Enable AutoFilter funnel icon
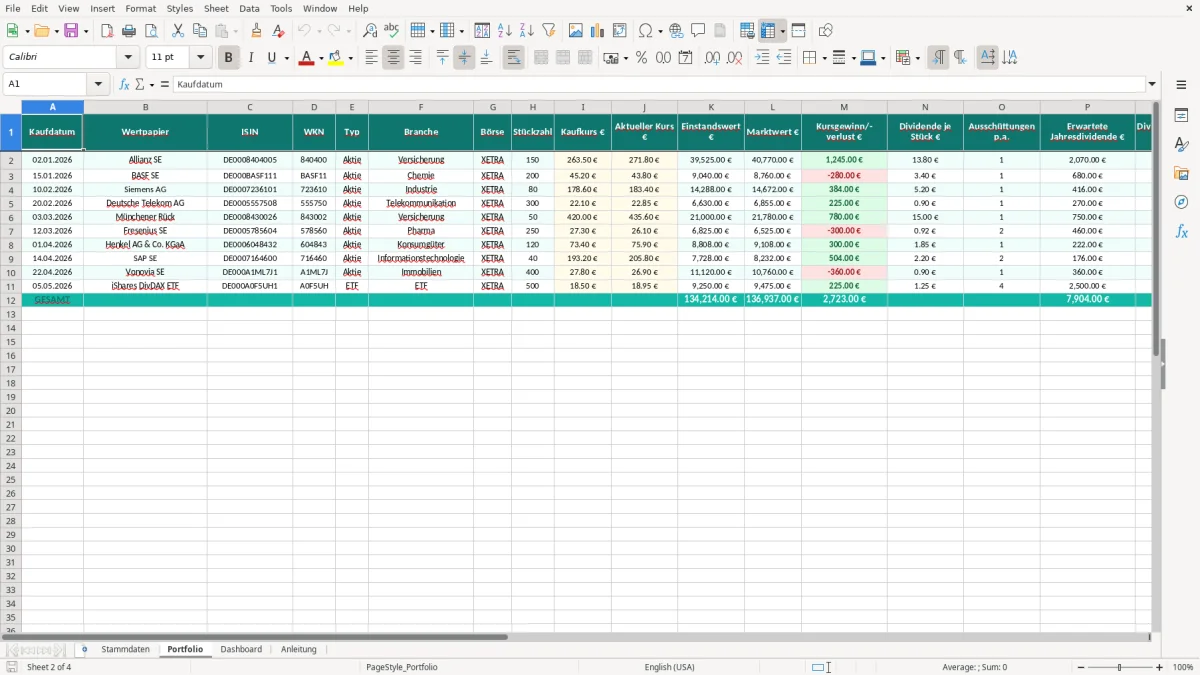The image size is (1200, 675). tap(549, 31)
